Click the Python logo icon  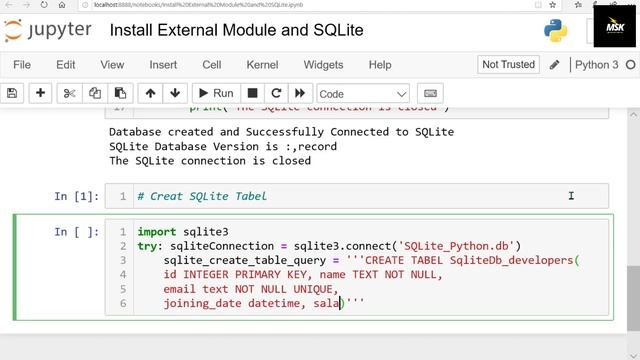coord(556,30)
